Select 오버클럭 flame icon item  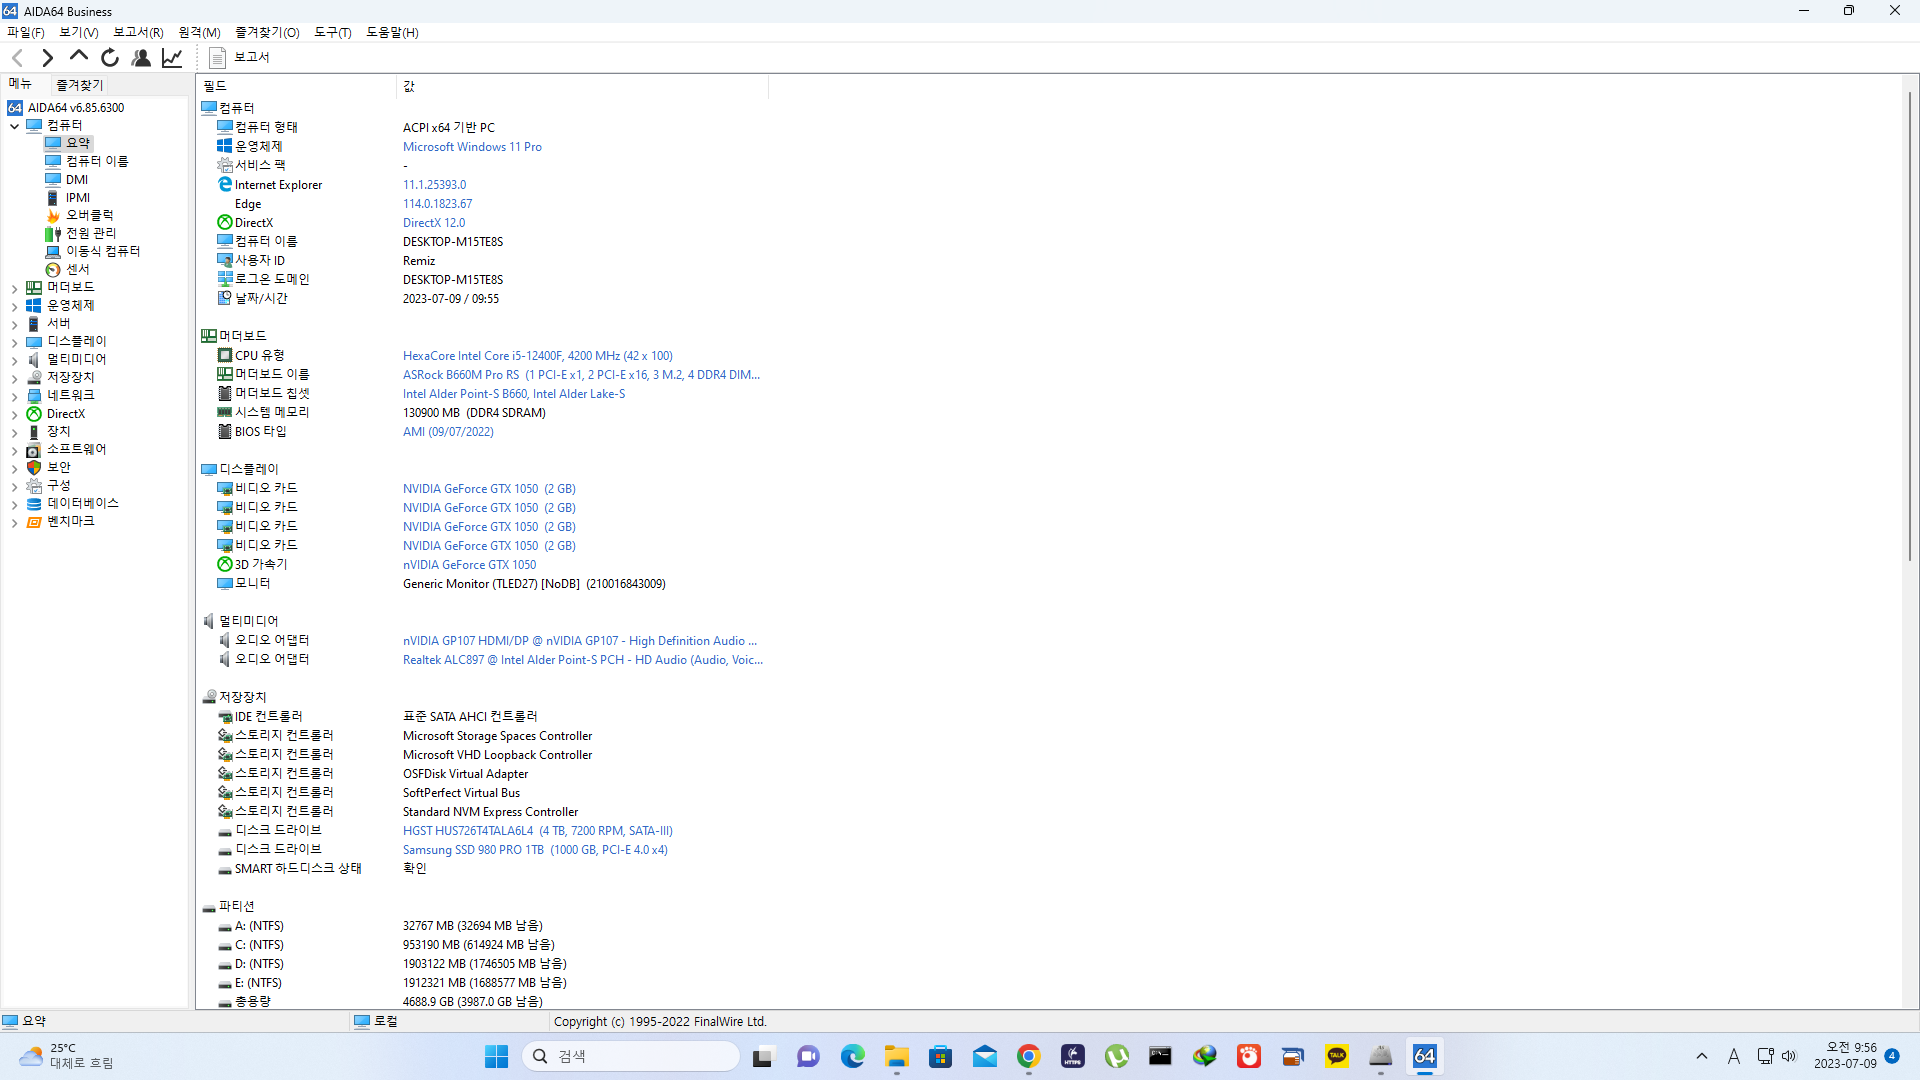point(53,216)
